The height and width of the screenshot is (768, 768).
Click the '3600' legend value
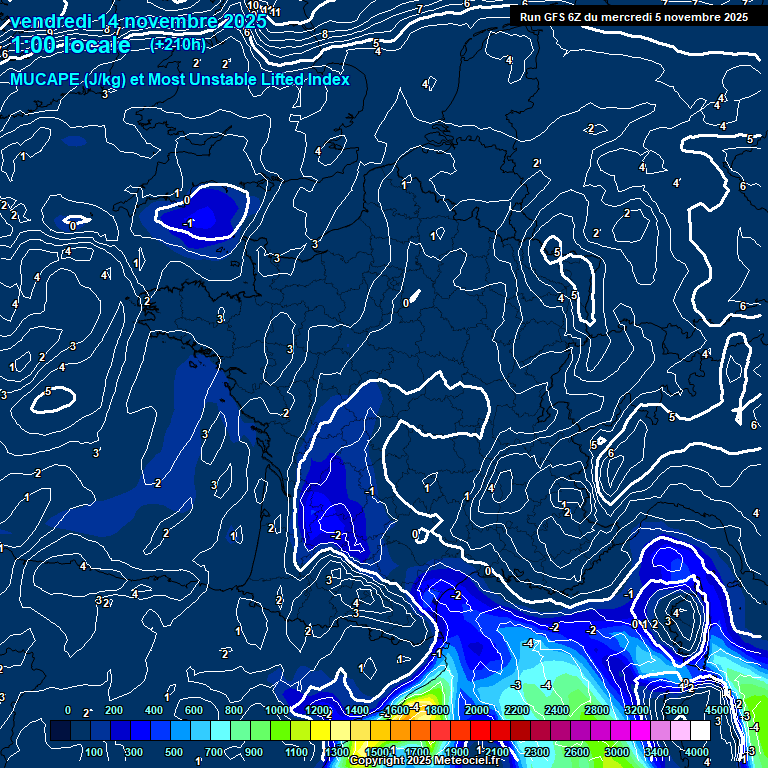(677, 710)
